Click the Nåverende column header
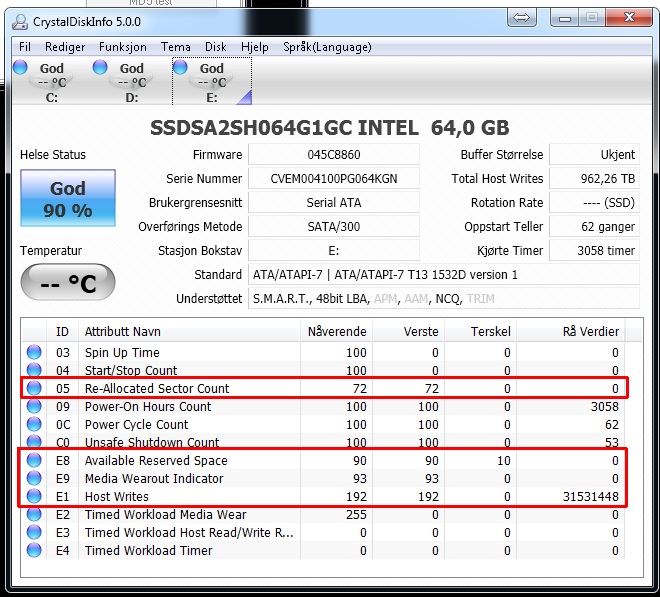The width and height of the screenshot is (660, 597). point(336,331)
